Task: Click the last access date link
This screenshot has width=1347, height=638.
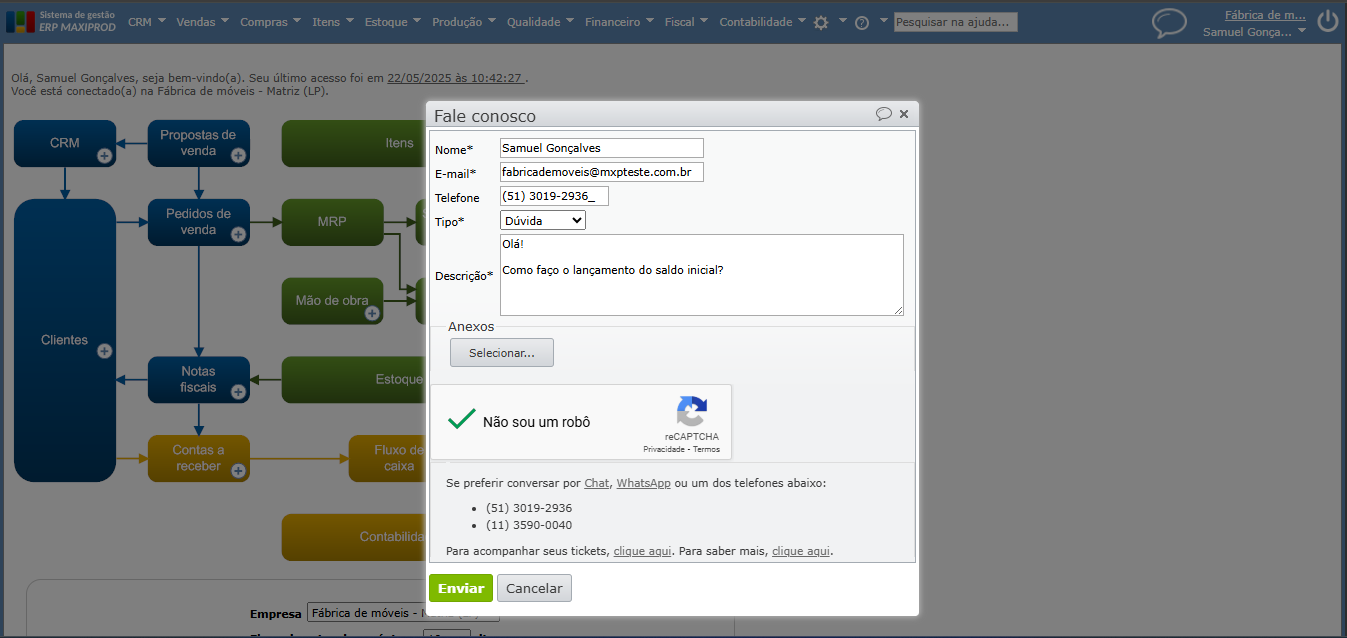Action: tap(455, 77)
